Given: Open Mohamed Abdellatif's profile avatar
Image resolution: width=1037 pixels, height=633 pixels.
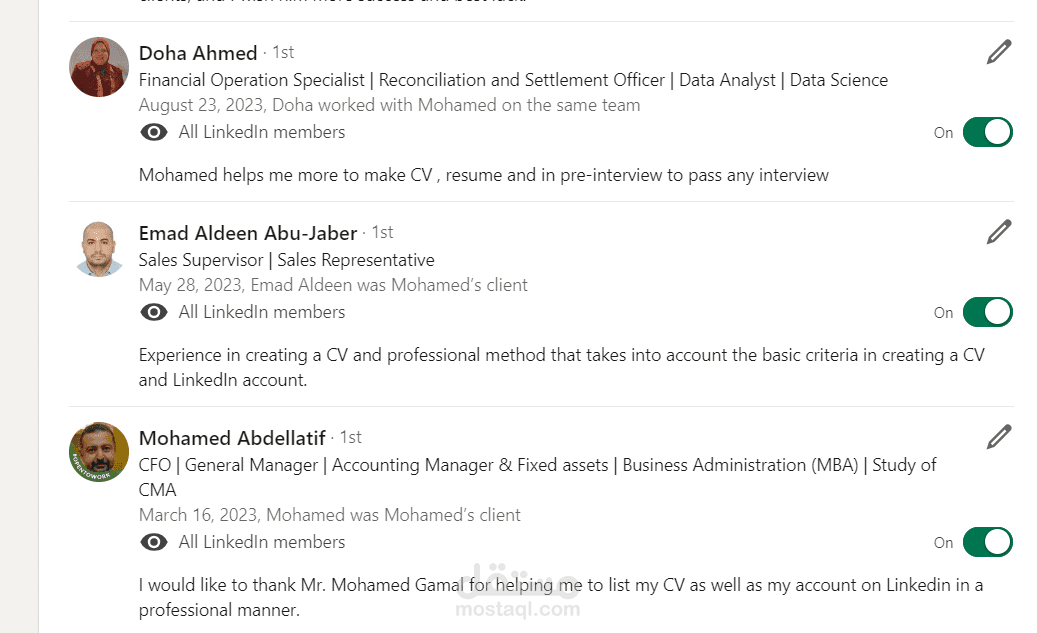Looking at the screenshot, I should (x=99, y=452).
